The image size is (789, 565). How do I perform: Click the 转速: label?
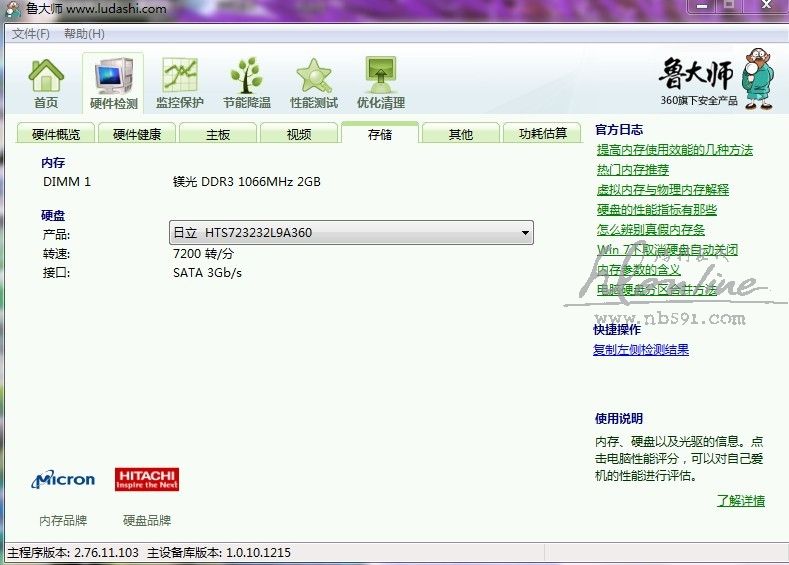pyautogui.click(x=56, y=254)
